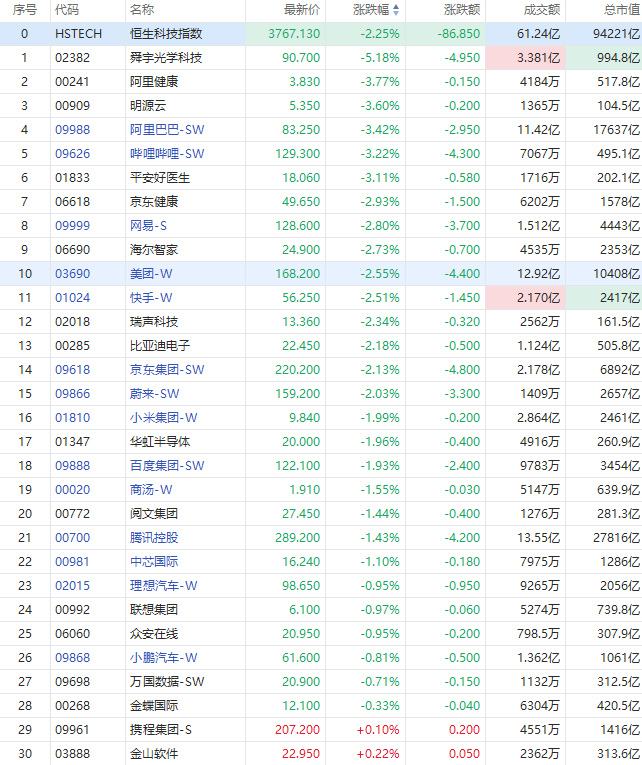Click stock code 00700

coord(73,538)
